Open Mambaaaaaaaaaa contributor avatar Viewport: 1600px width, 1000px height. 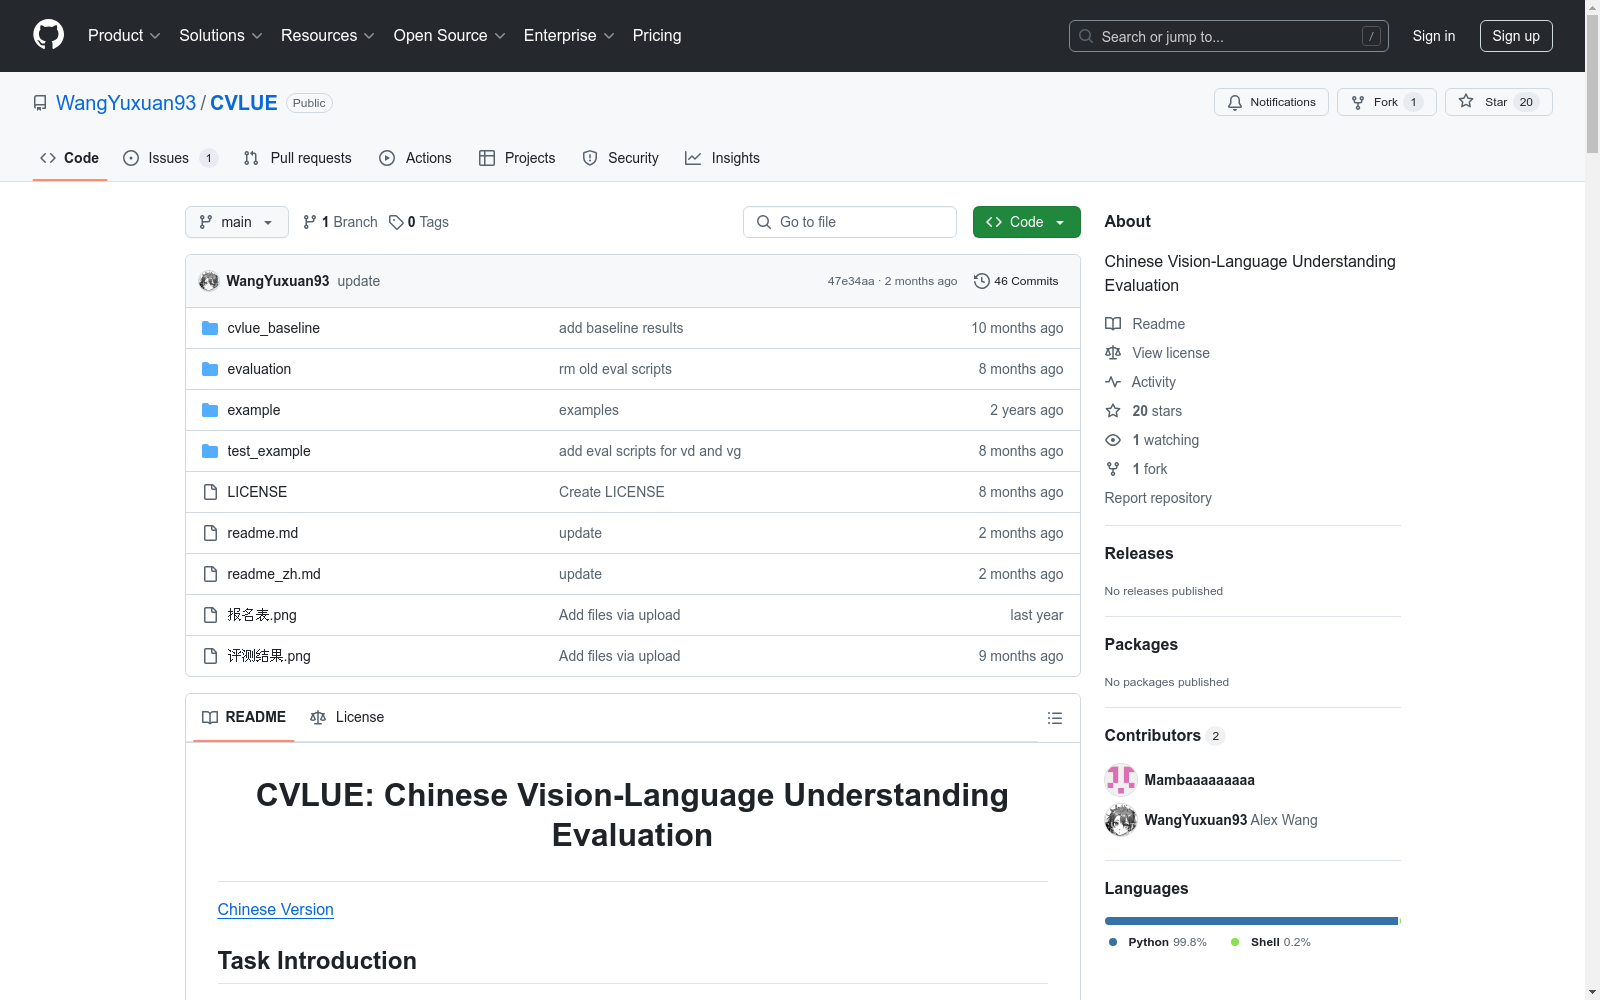1121,780
